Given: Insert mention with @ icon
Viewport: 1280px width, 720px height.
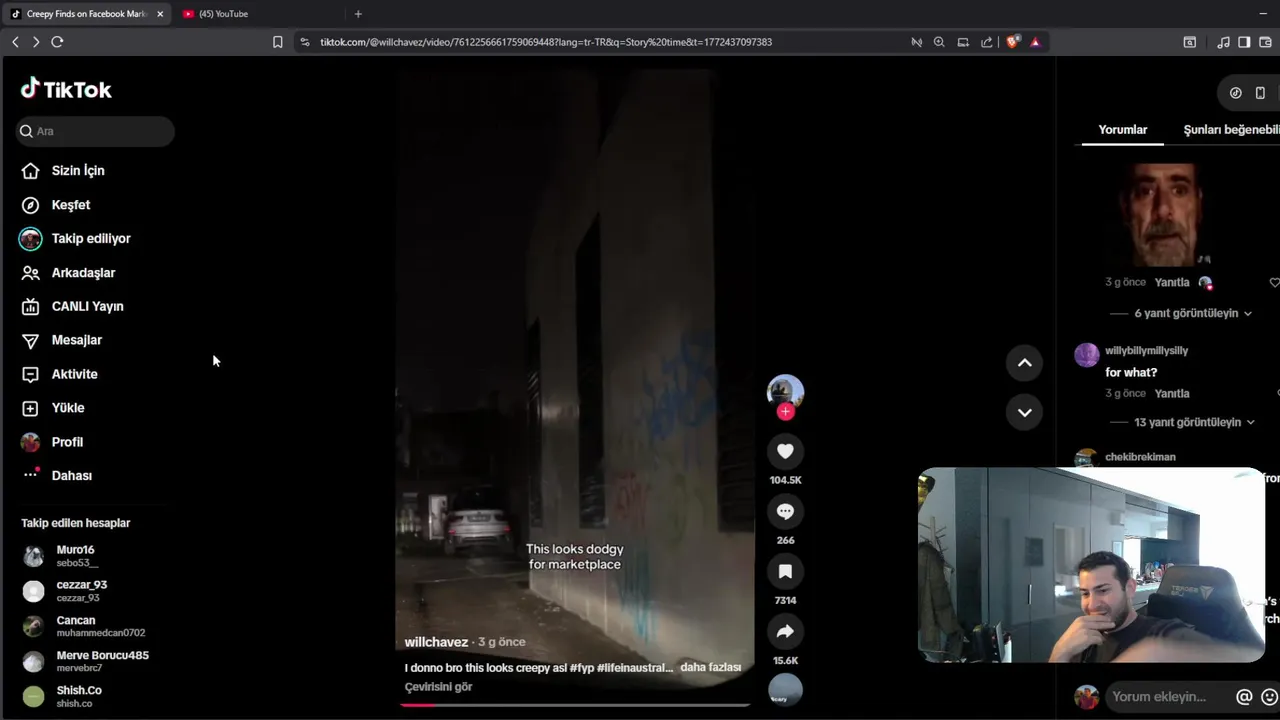Looking at the screenshot, I should 1244,697.
